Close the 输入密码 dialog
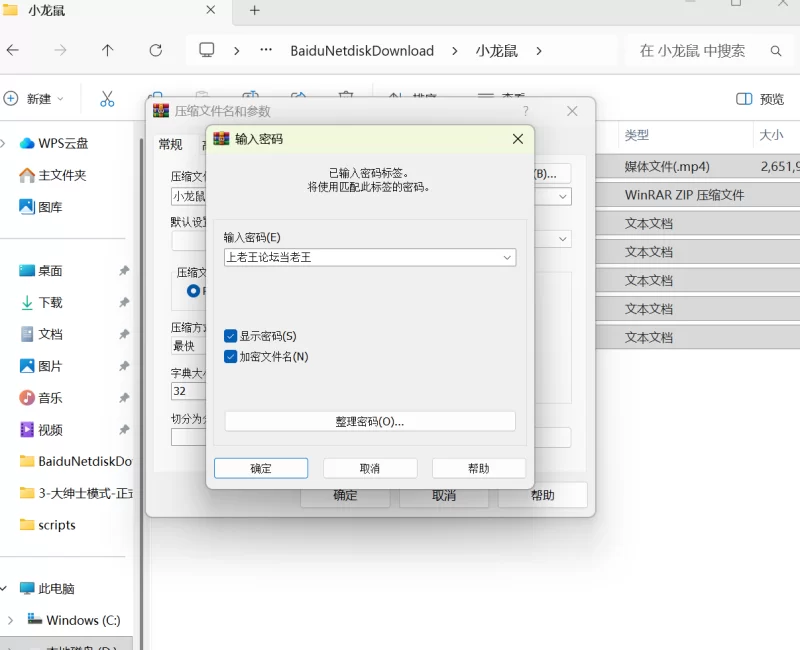800x650 pixels. pyautogui.click(x=517, y=139)
